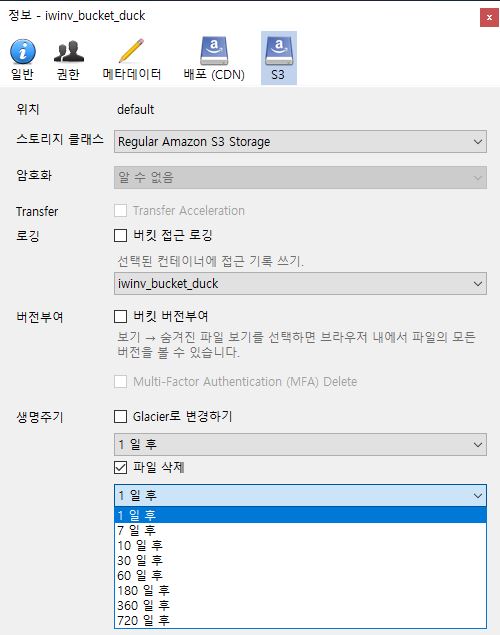500x635 pixels.
Task: Check the Glacier로 변경하기 checkbox
Action: click(x=121, y=416)
